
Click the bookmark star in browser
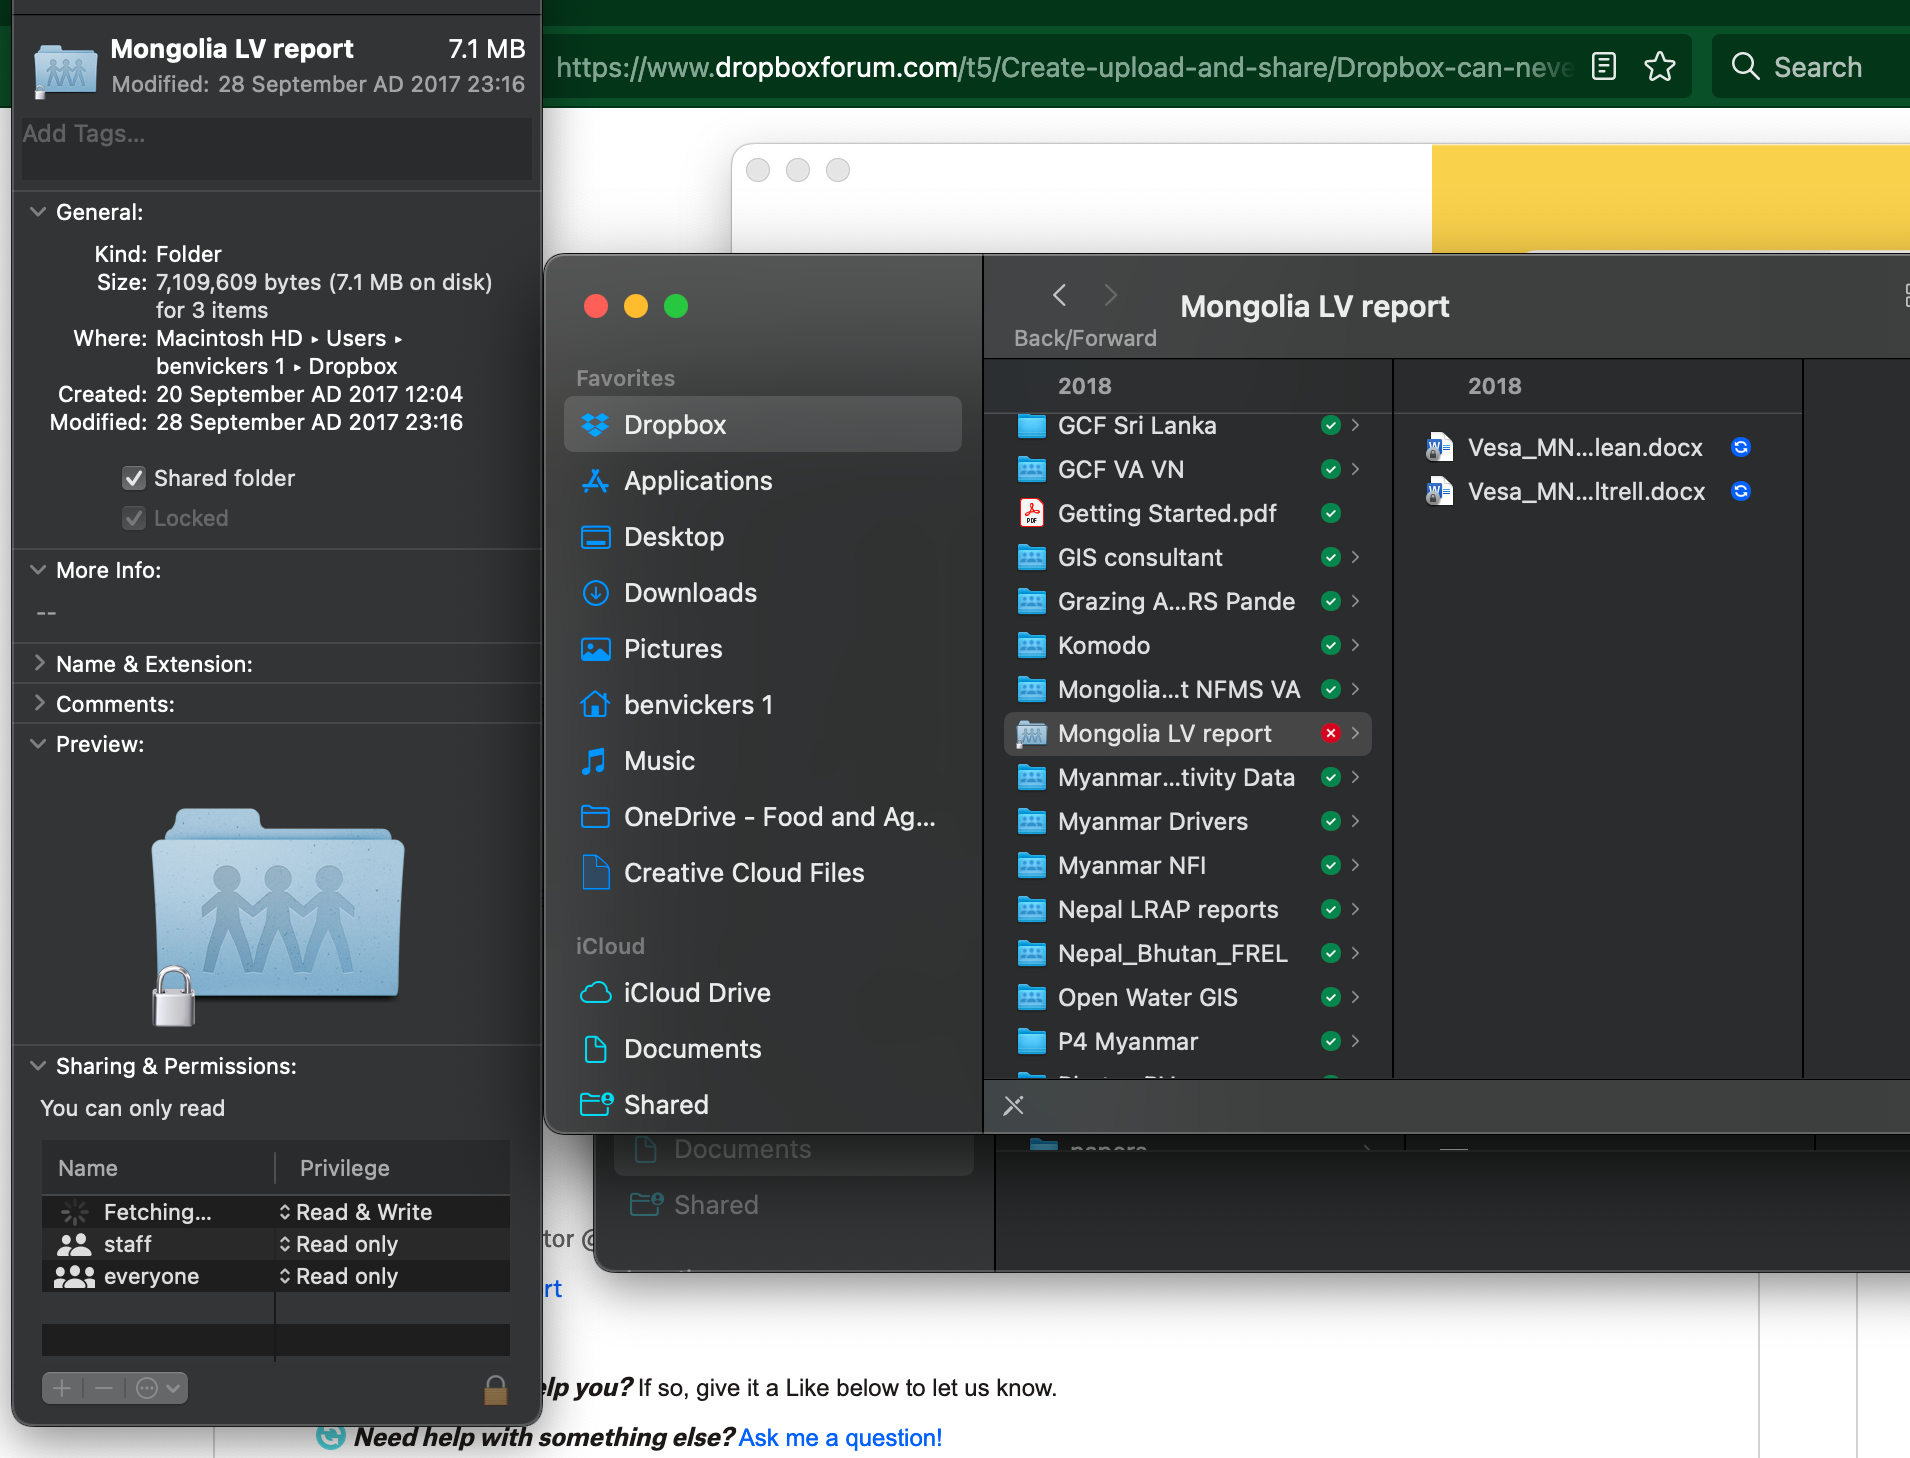pos(1660,67)
